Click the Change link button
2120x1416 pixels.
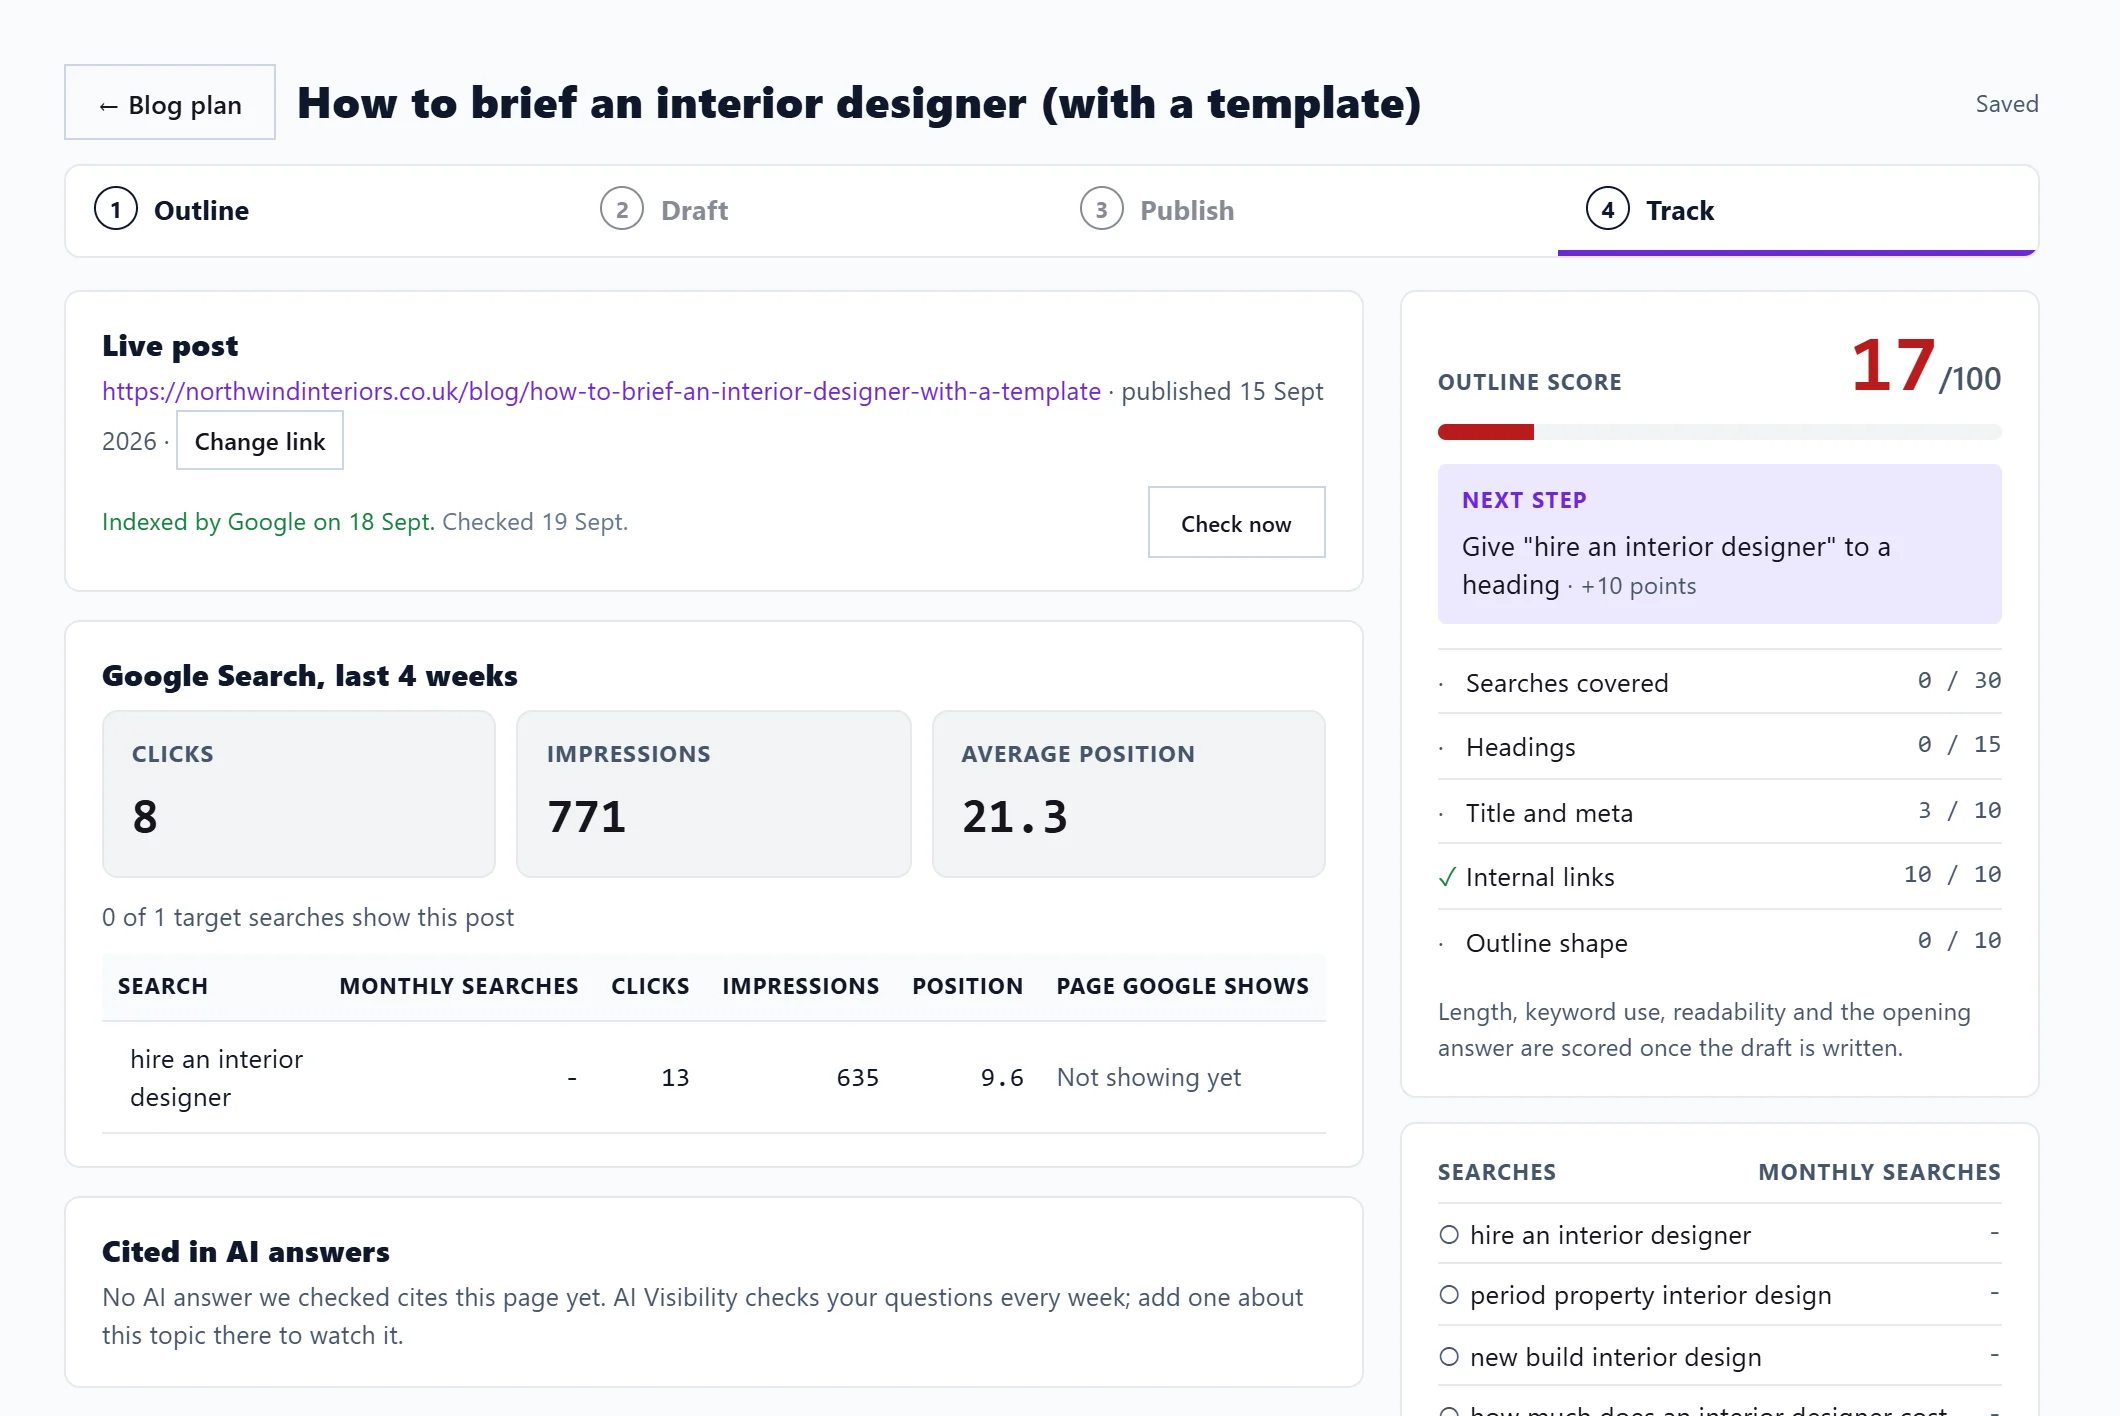(260, 441)
